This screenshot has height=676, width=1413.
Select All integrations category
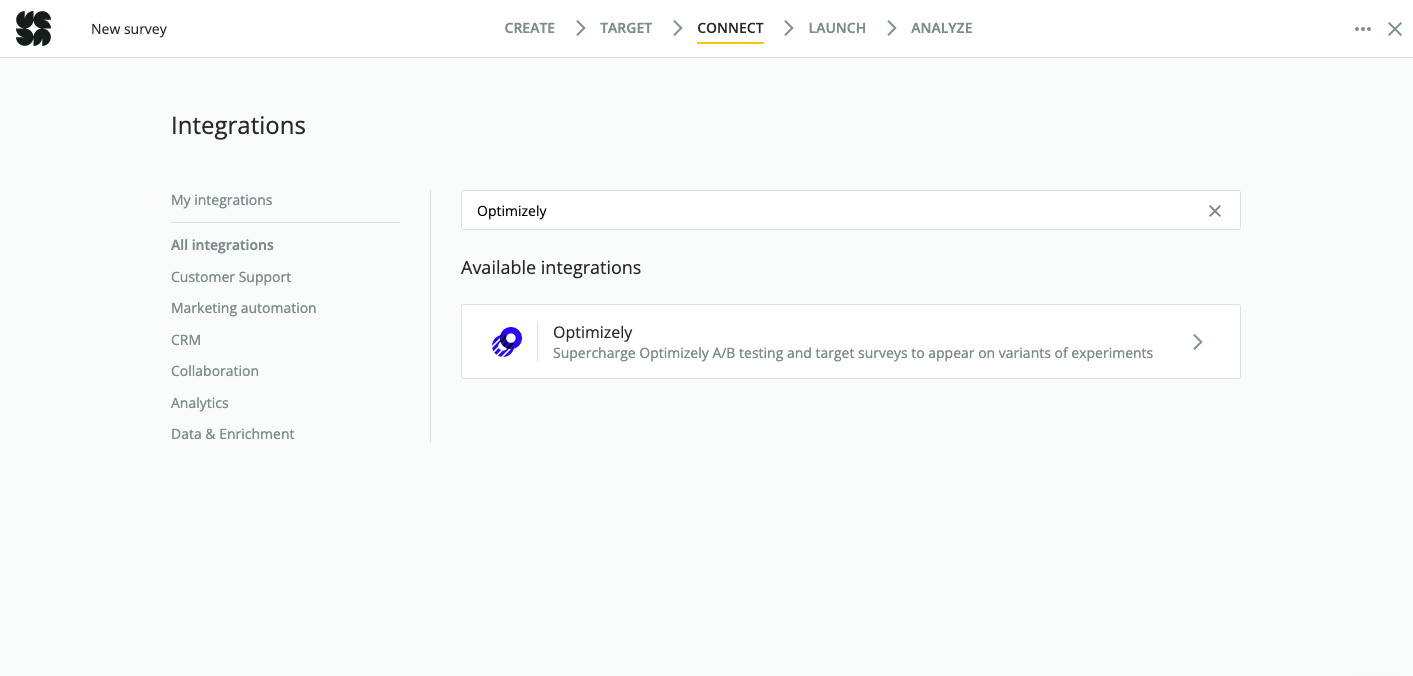[x=222, y=245]
